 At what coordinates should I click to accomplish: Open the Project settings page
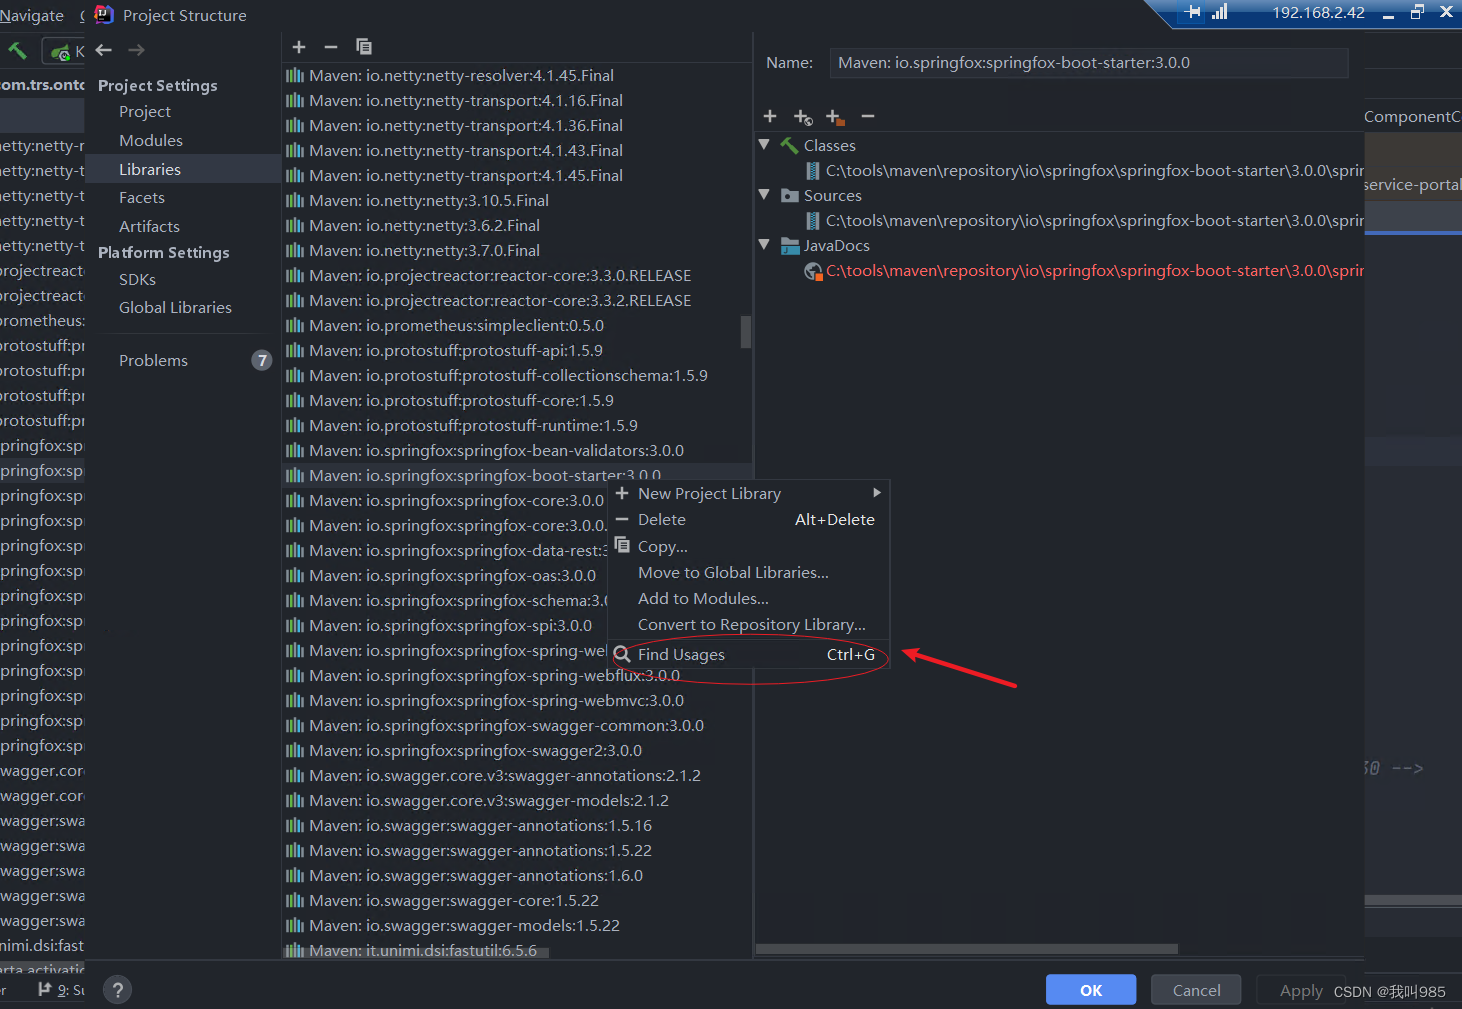click(145, 112)
